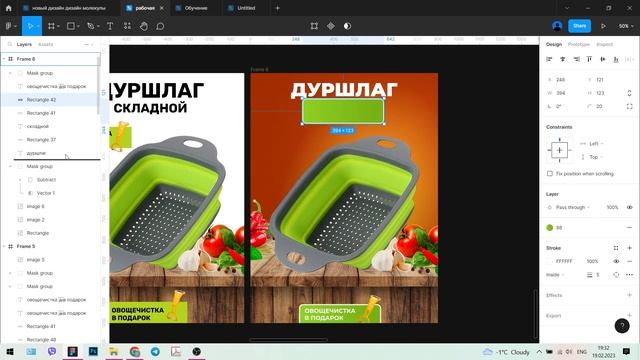Toggle stroke visibility eye icon
Viewport: 640px width, 360px height.
click(x=616, y=261)
